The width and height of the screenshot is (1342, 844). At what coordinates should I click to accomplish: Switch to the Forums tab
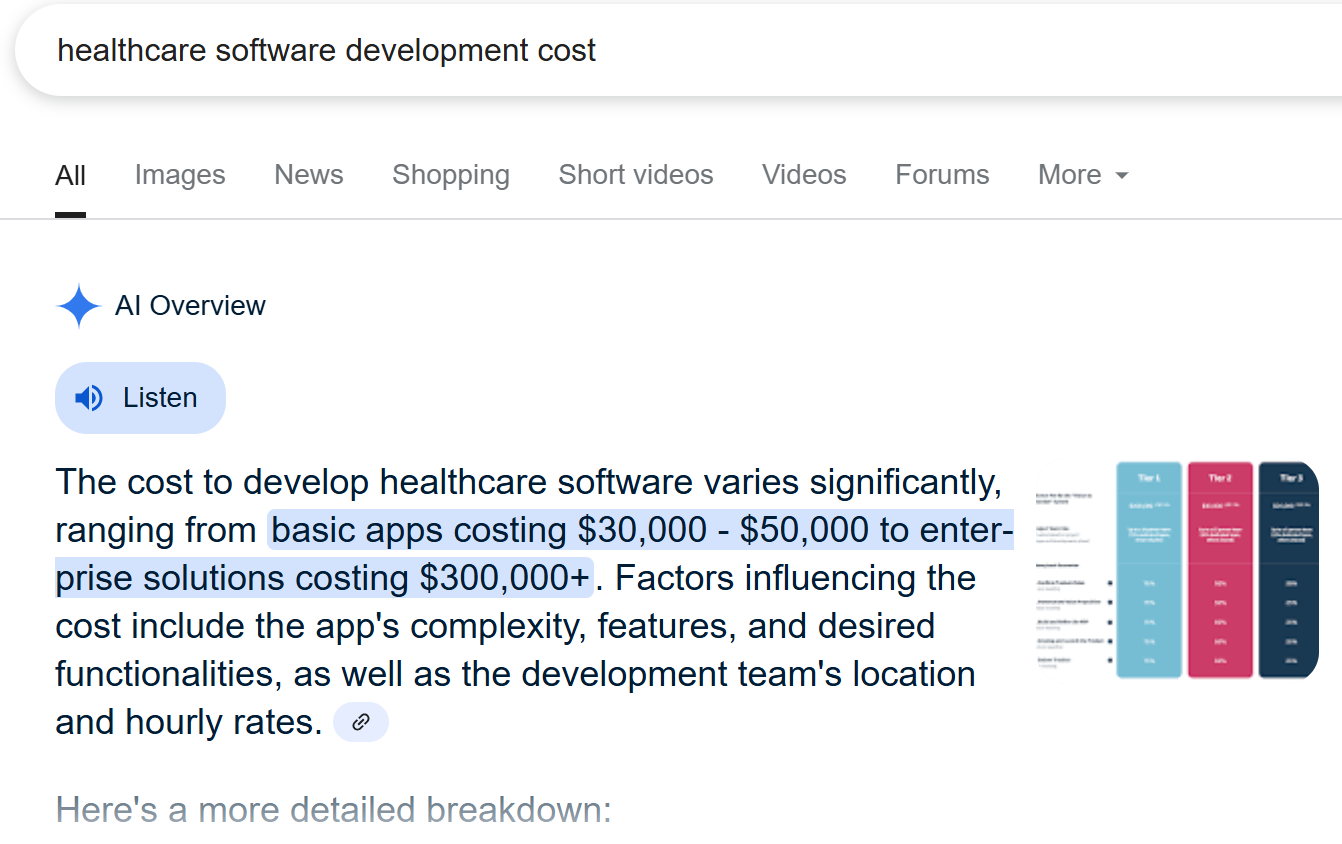tap(942, 175)
